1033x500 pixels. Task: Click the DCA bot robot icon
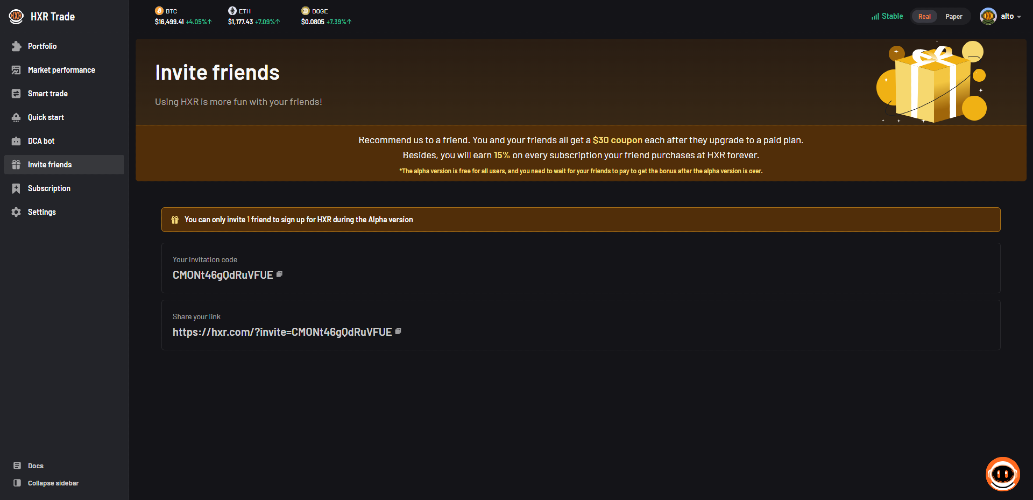coord(16,141)
